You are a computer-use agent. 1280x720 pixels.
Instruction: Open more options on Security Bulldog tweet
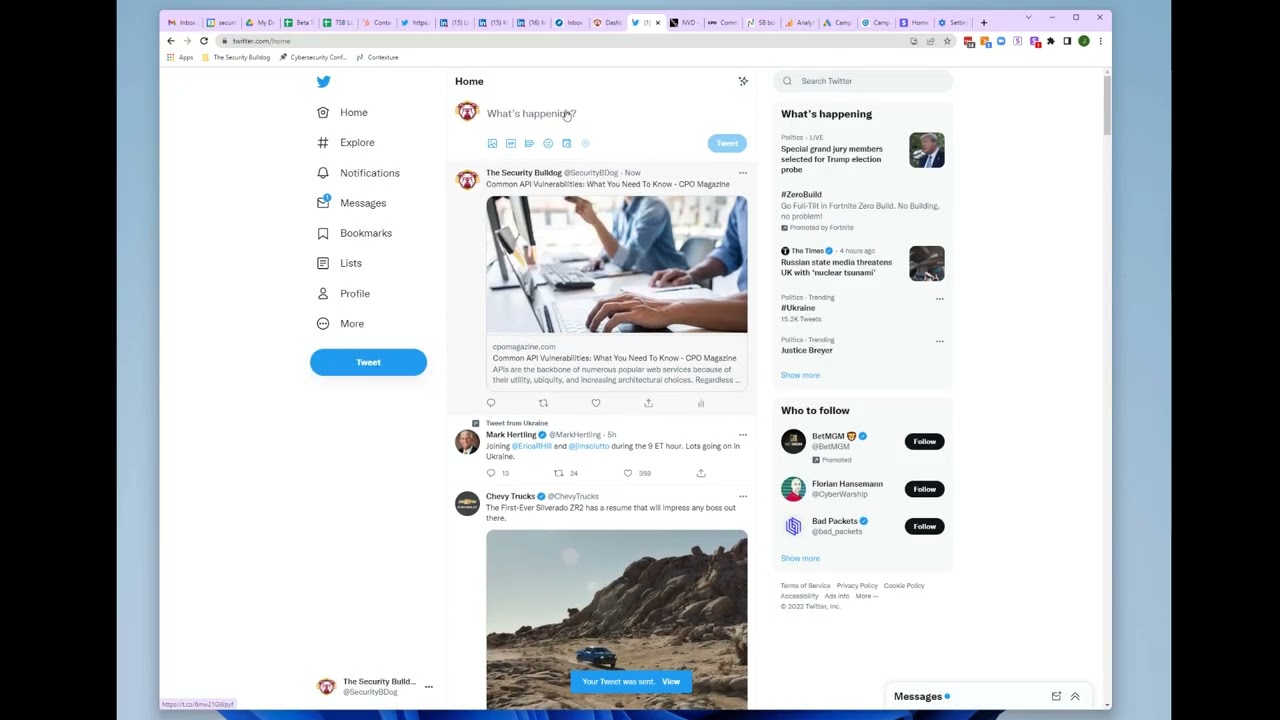[742, 173]
